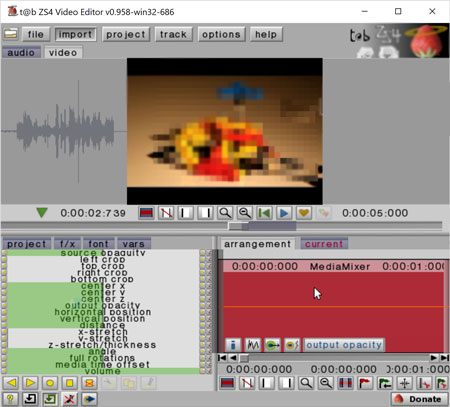Click the yellow key icon on track
This screenshot has width=450, height=407.
[292, 345]
